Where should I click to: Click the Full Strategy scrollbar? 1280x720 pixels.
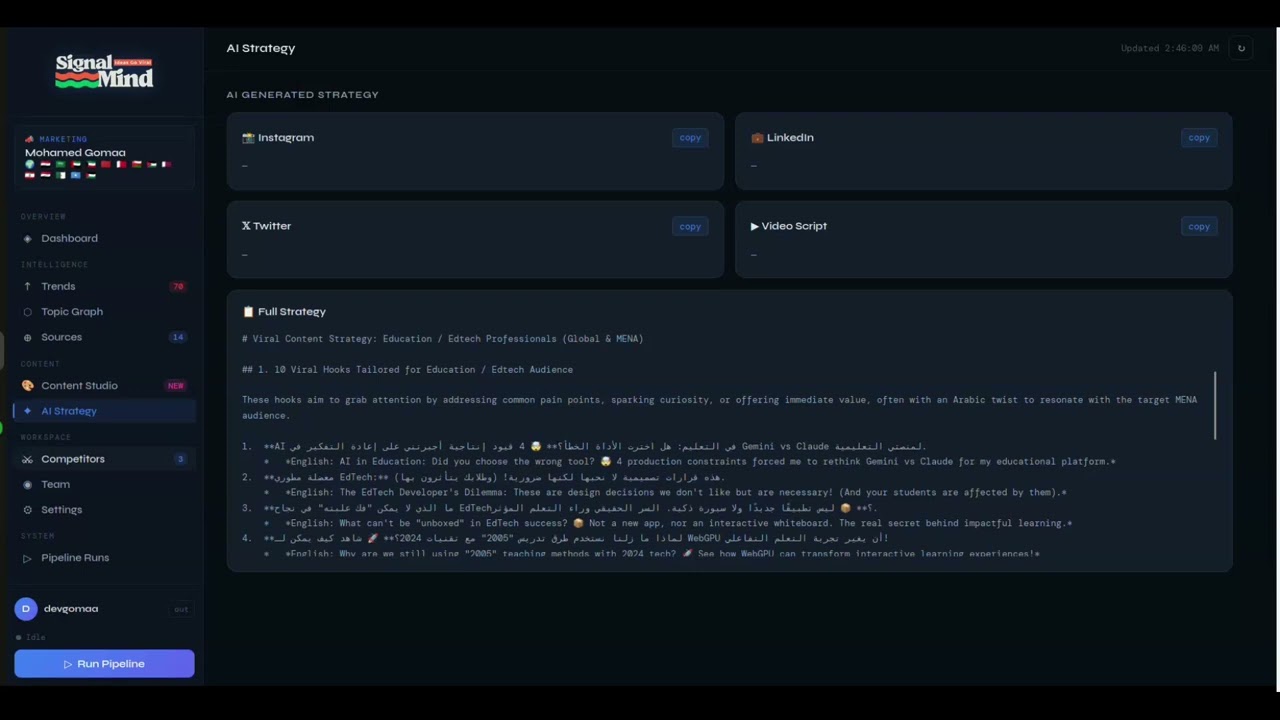[1216, 405]
